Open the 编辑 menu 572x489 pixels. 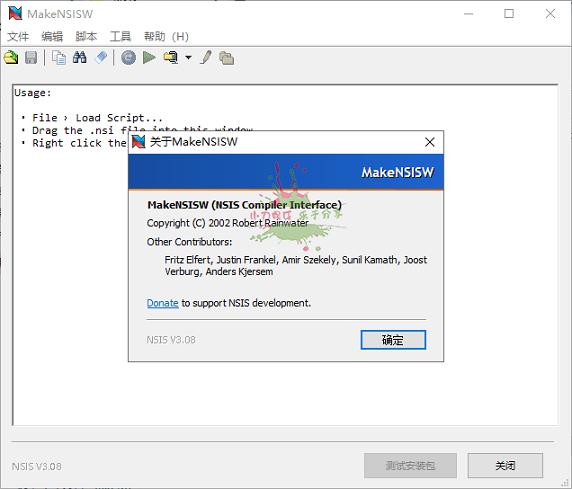coord(52,36)
